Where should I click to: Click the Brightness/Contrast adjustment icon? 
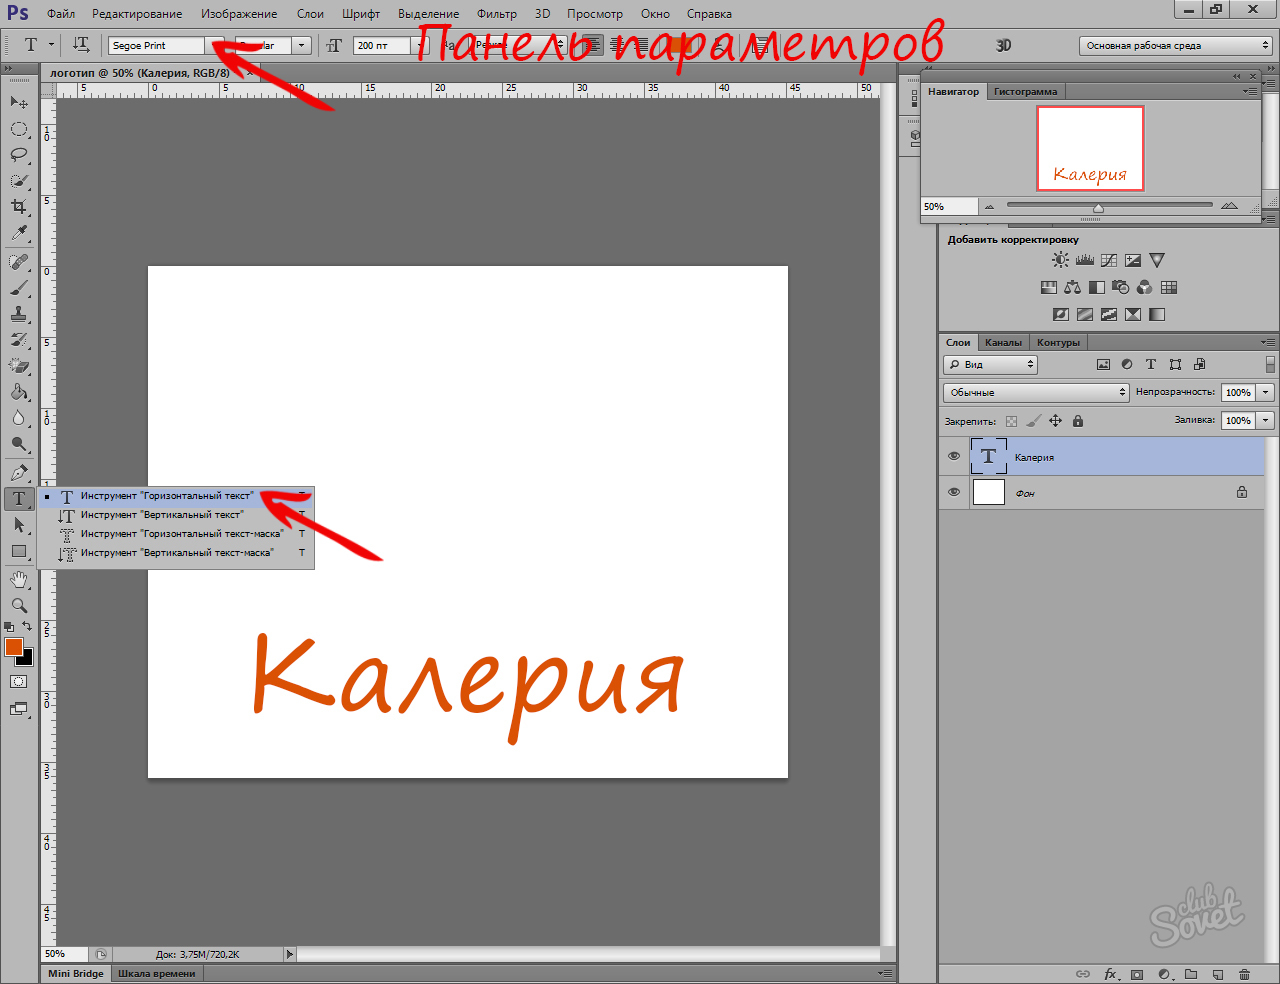click(x=1060, y=260)
